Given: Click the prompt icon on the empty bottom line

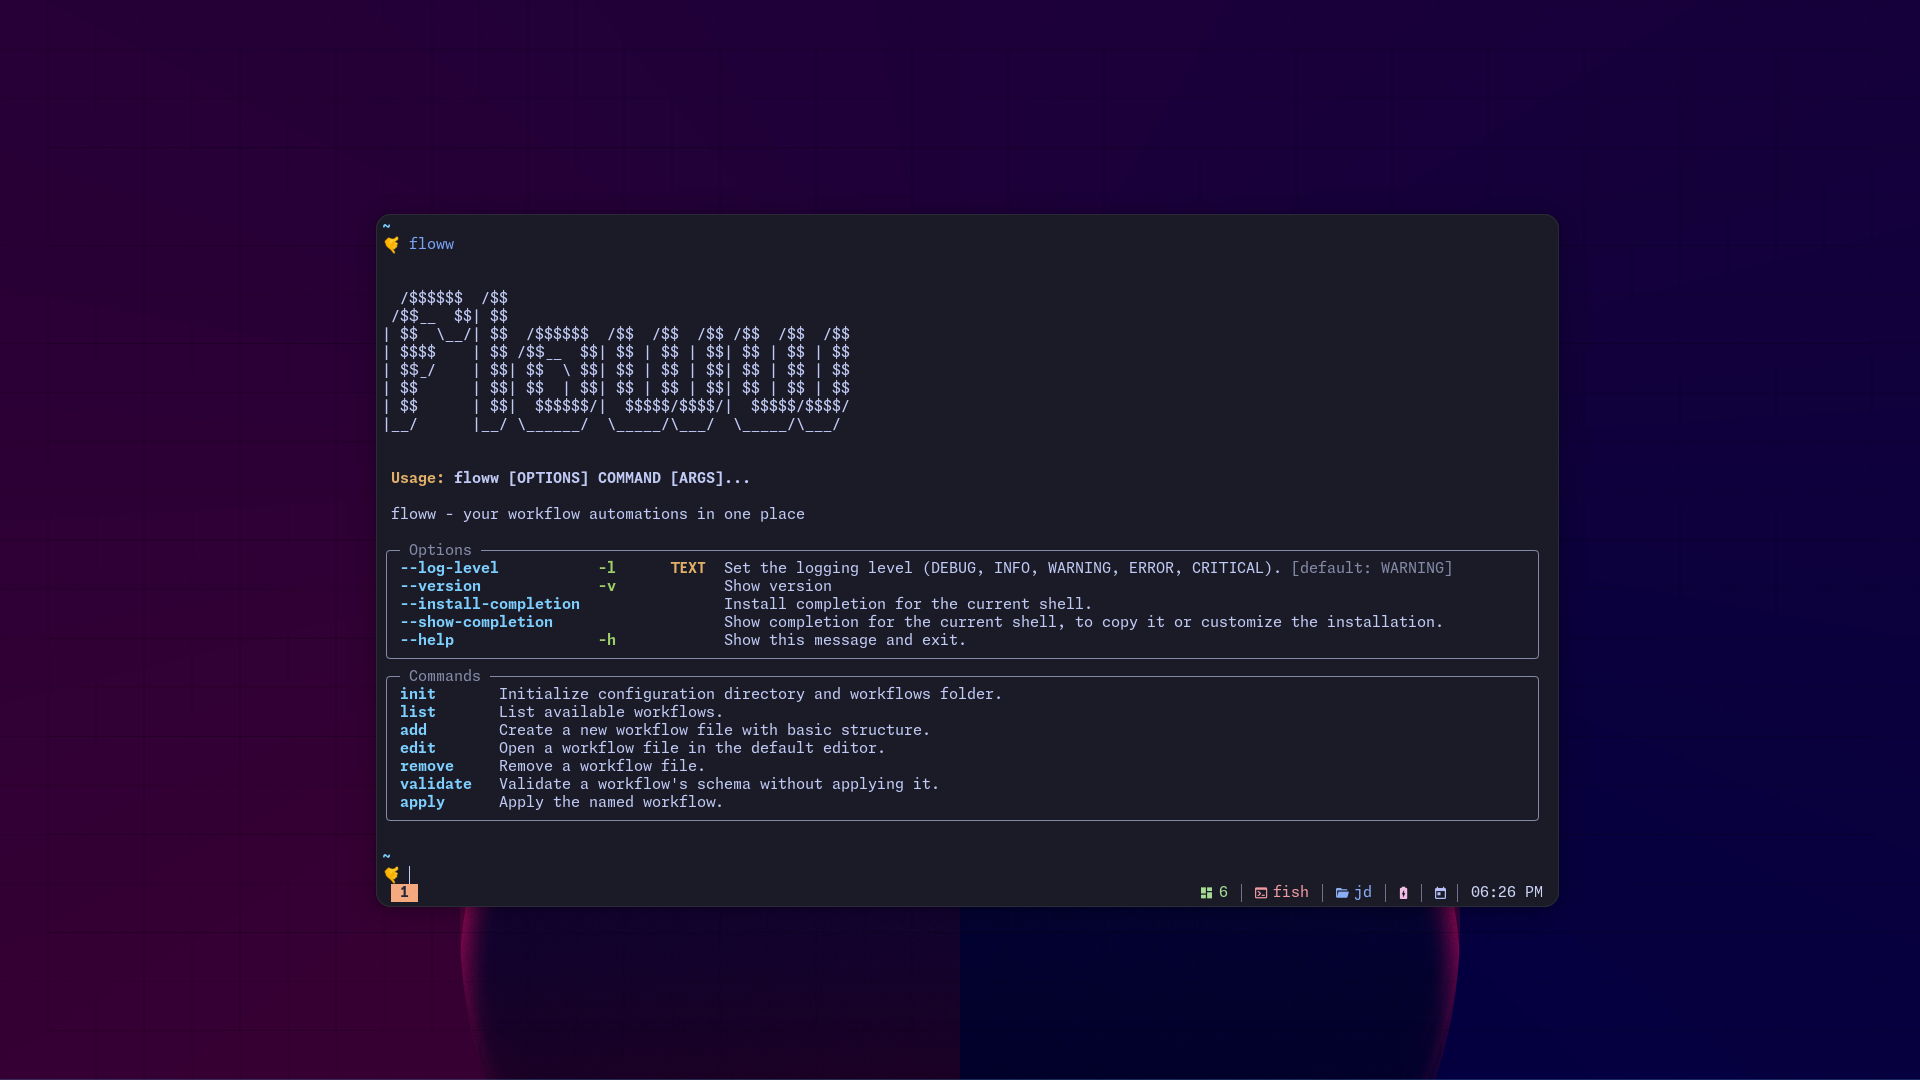Looking at the screenshot, I should pos(392,874).
